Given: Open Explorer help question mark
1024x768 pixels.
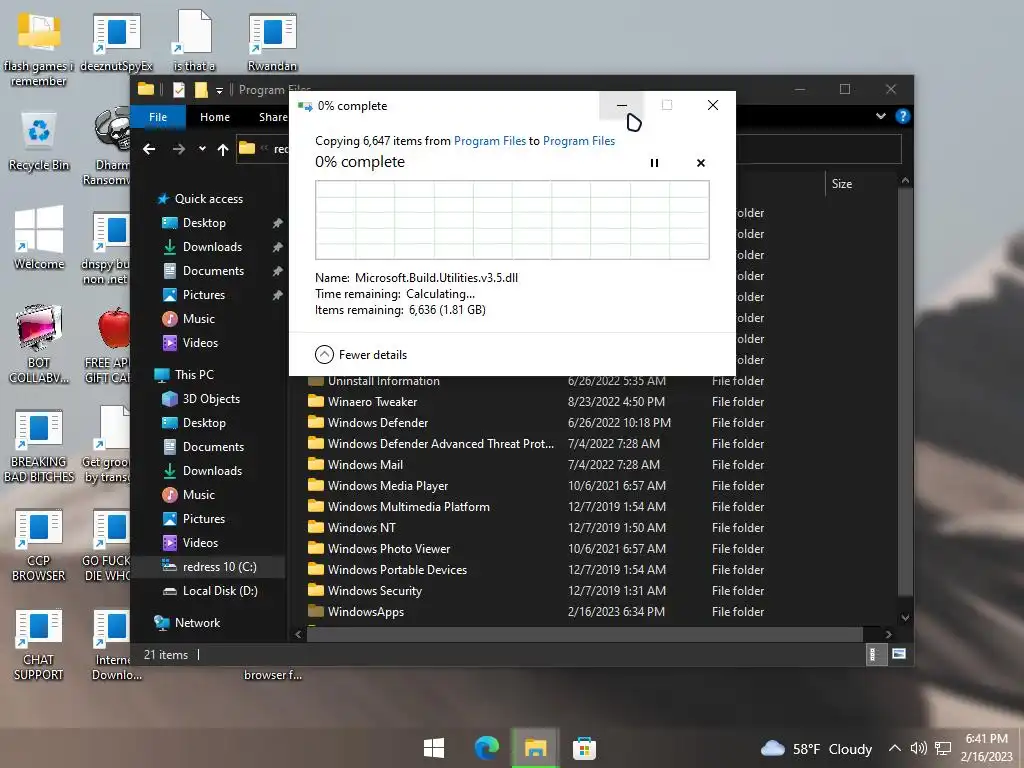Looking at the screenshot, I should point(903,116).
